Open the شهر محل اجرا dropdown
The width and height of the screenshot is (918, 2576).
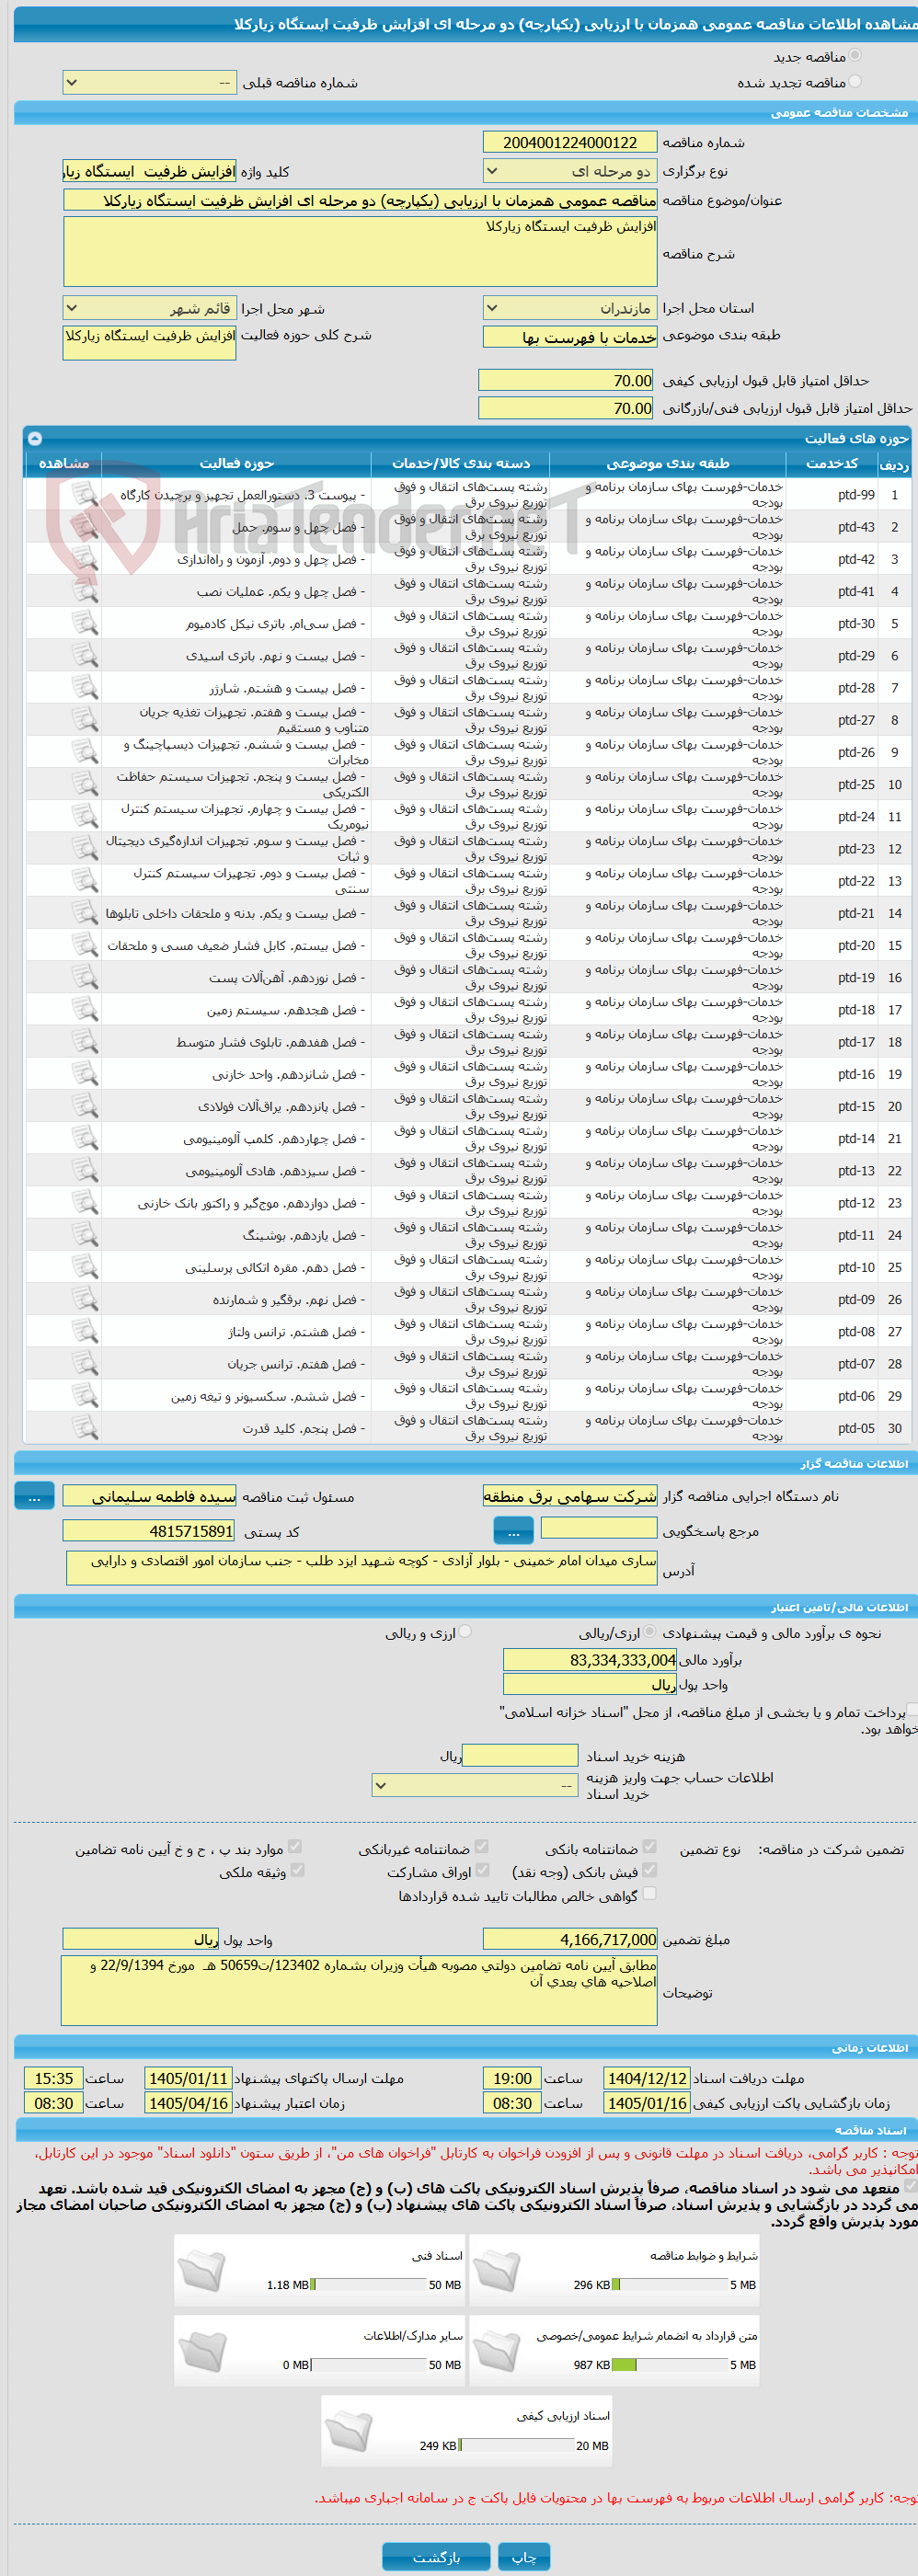pos(149,308)
